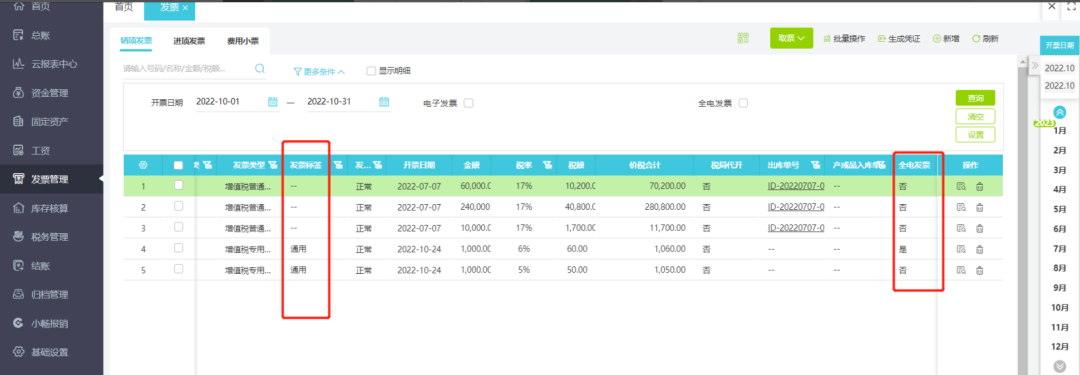Screen dimensions: 1080x375
Task: Open the 取票 dropdown button
Action: [x=791, y=39]
